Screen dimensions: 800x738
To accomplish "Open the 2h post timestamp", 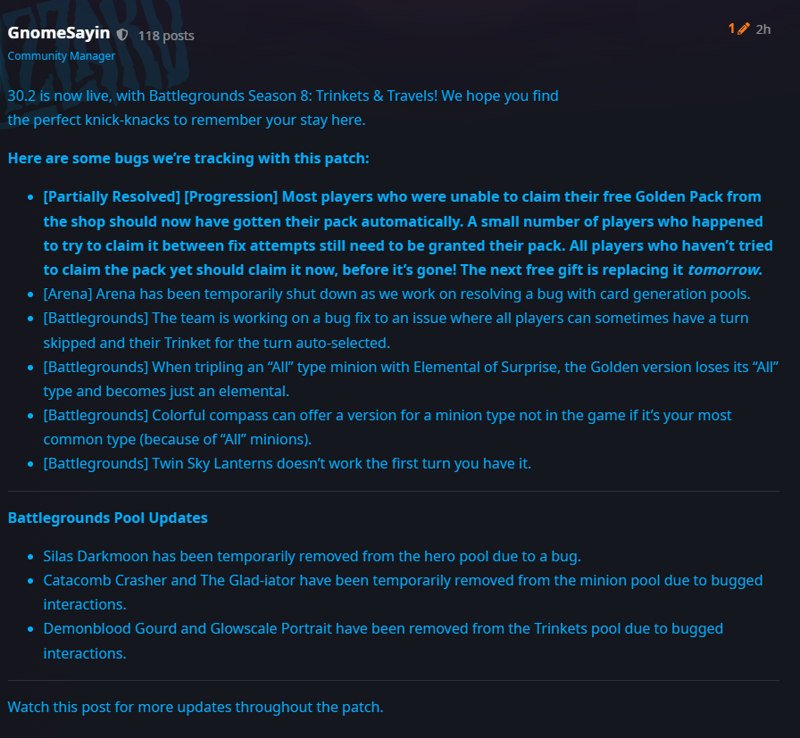I will point(763,30).
